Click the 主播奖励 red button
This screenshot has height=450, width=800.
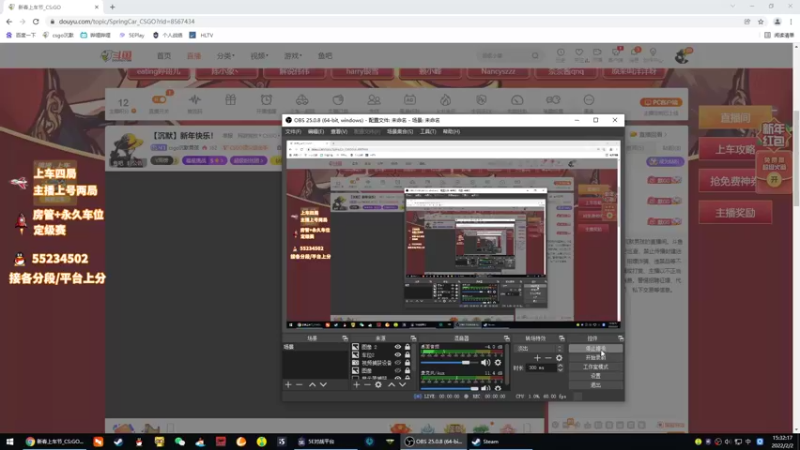point(735,213)
